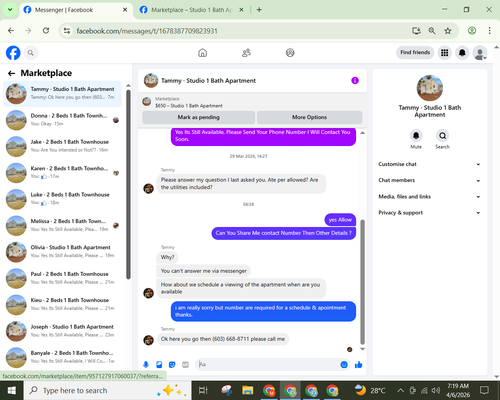Open the Windows notification center icon
Image resolution: width=500 pixels, height=400 pixels.
(484, 390)
